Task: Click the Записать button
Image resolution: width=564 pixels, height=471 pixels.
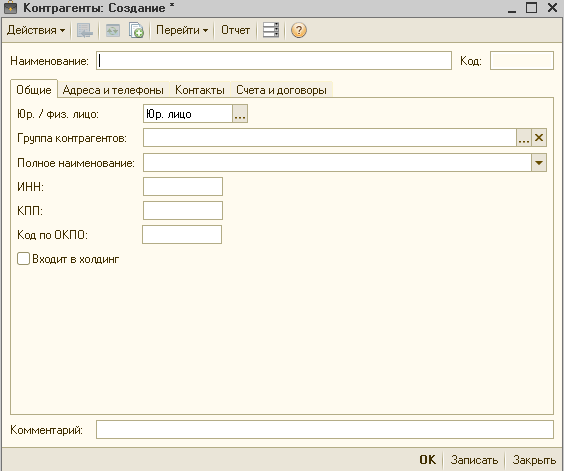Action: click(474, 460)
